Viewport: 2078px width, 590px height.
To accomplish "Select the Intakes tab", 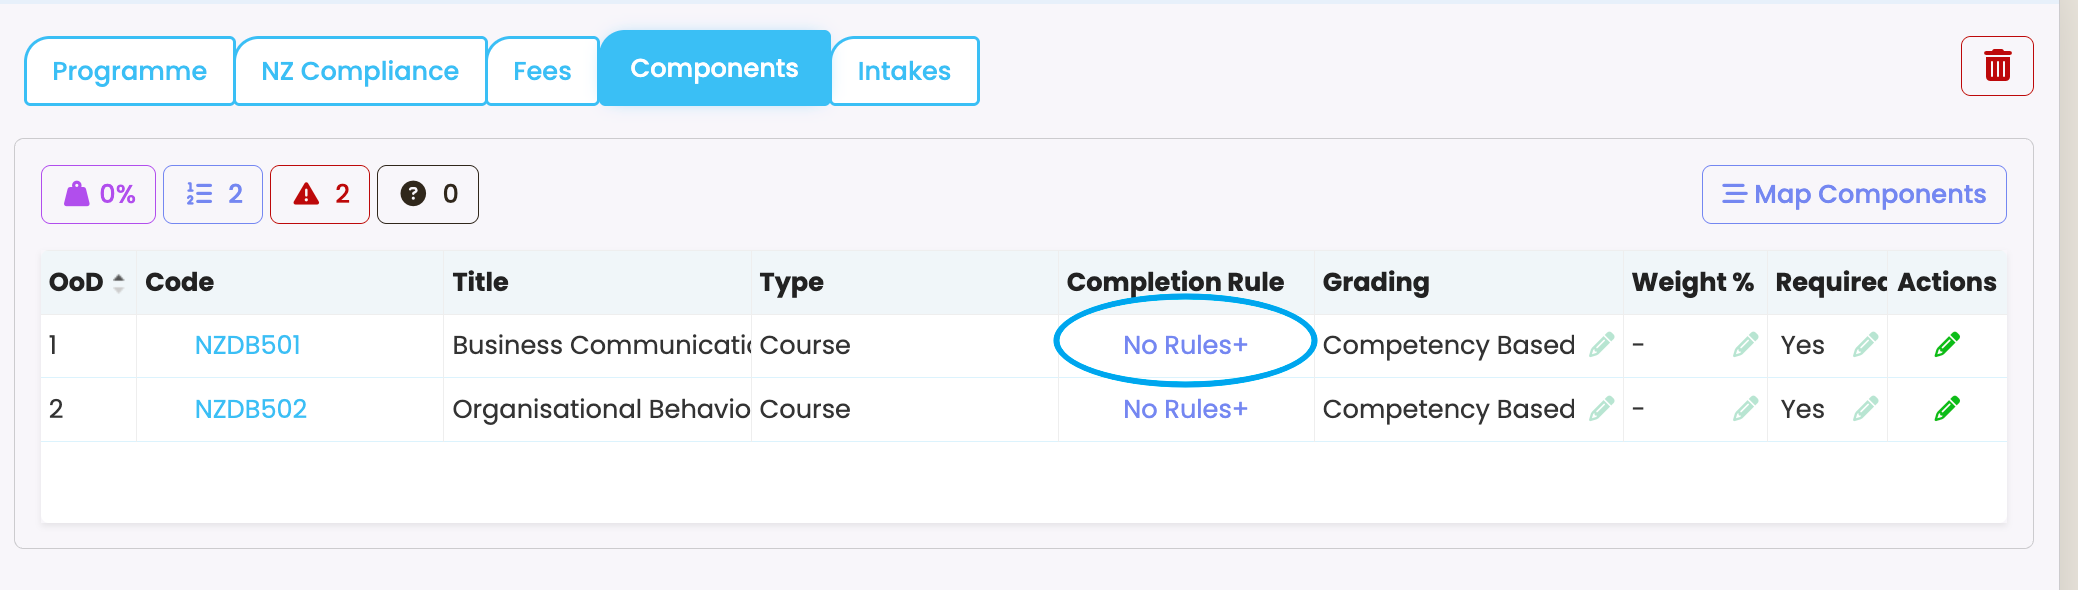I will (904, 71).
